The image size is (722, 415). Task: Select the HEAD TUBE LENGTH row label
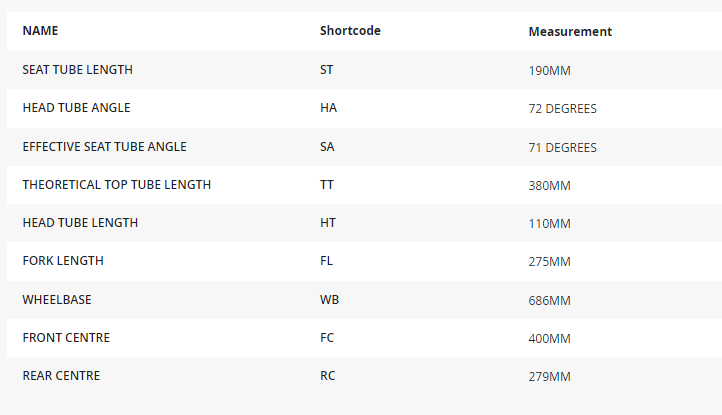(x=80, y=223)
